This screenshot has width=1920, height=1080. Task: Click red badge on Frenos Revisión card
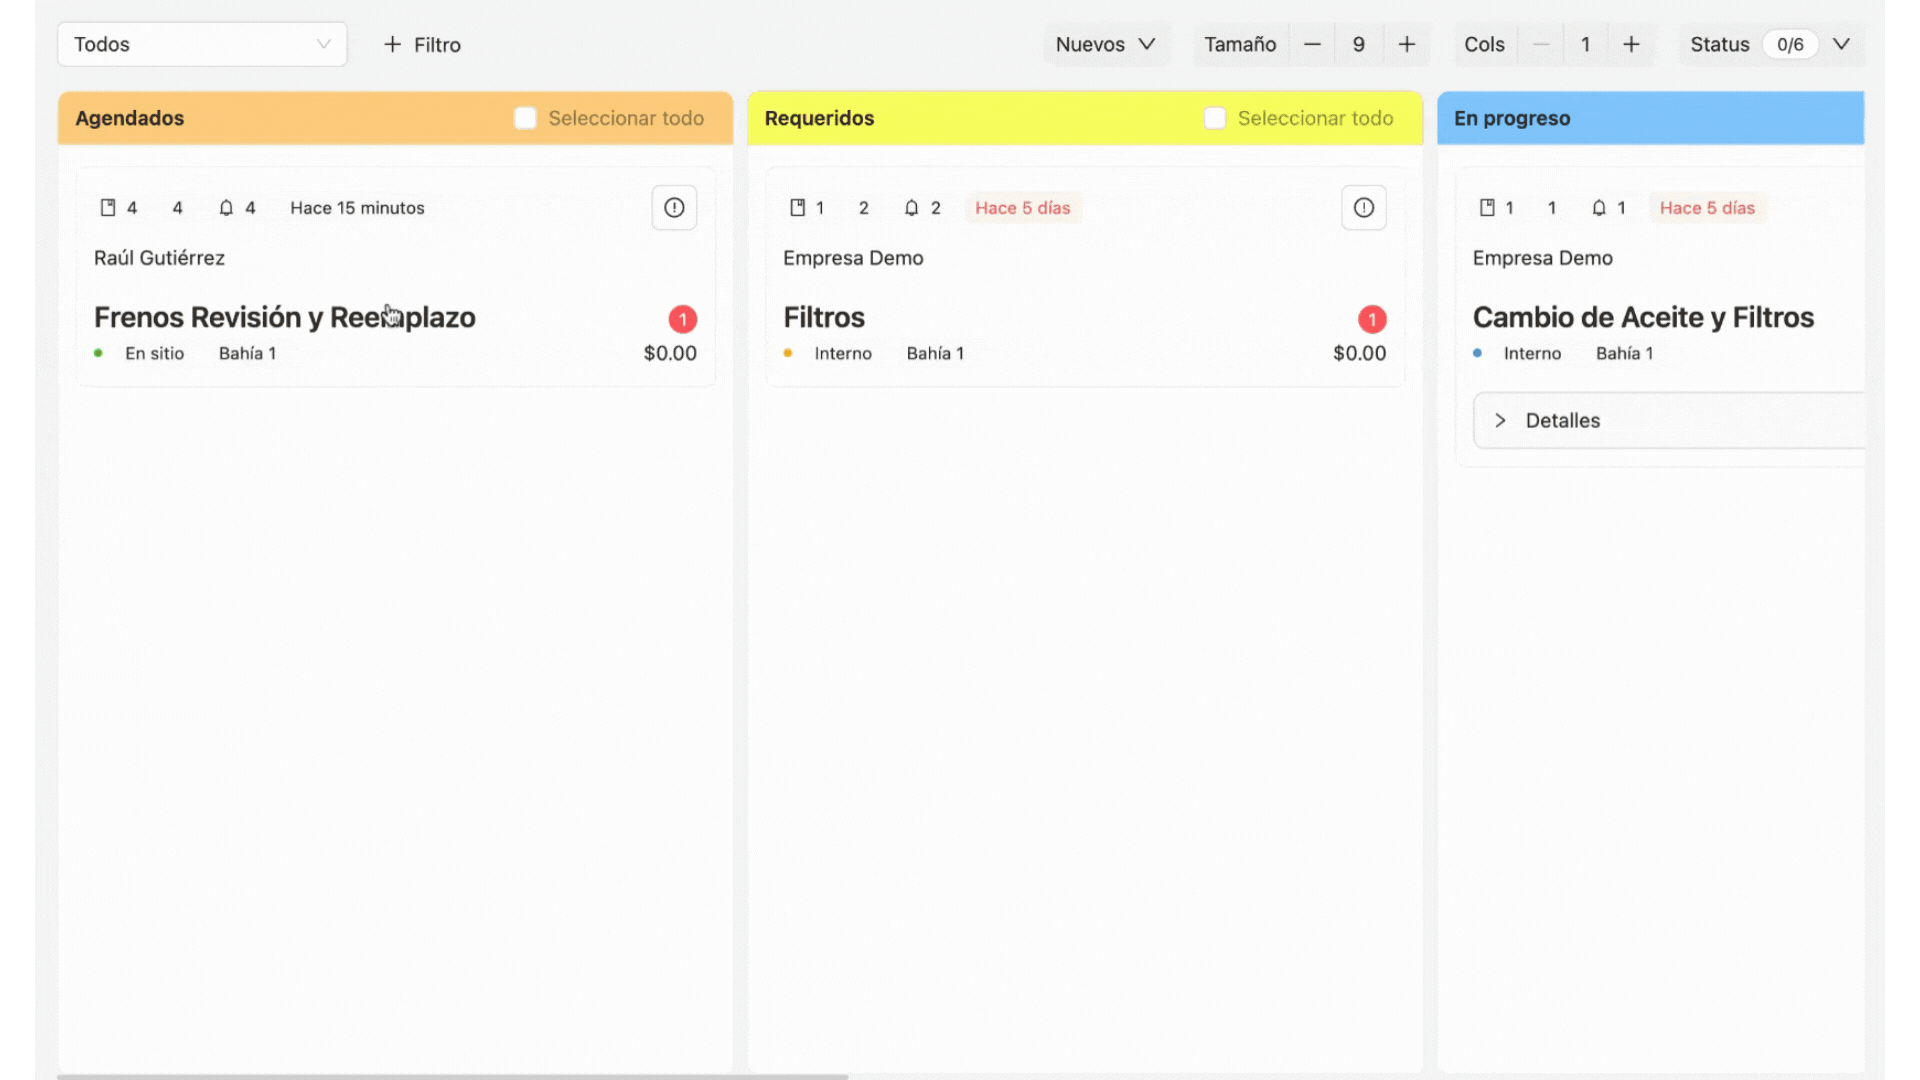(682, 319)
